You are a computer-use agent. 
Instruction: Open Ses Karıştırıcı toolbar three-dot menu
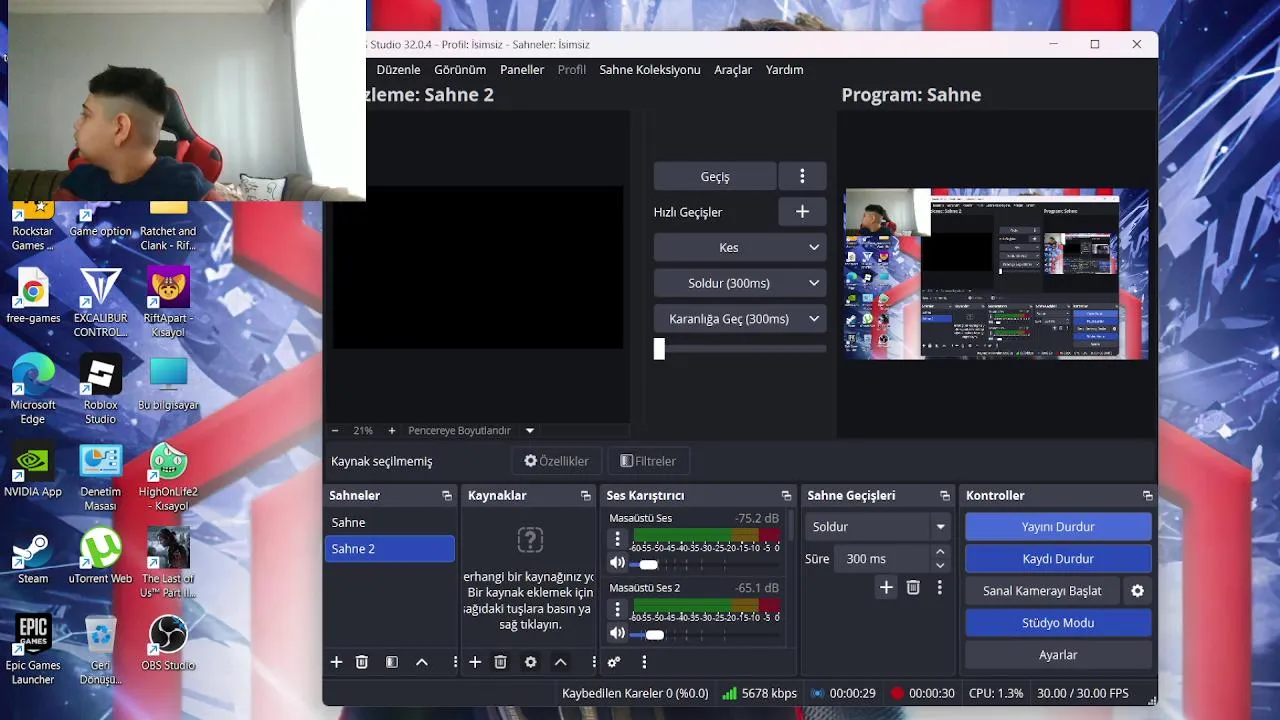(x=644, y=662)
